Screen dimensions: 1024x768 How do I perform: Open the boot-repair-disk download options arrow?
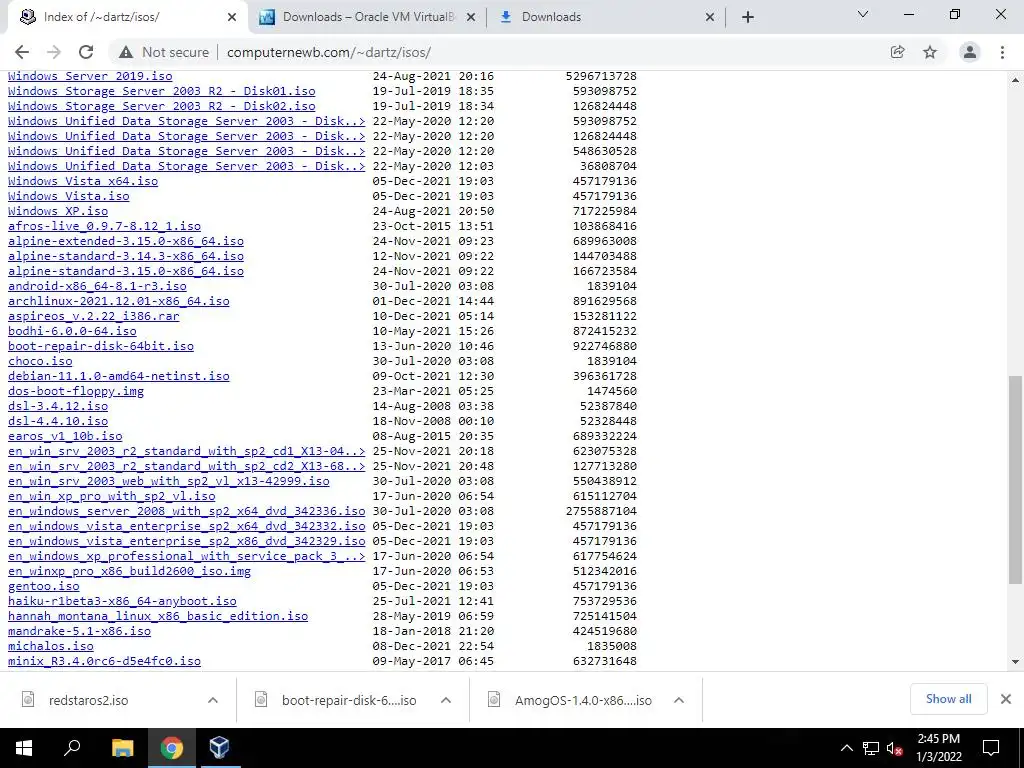click(x=446, y=700)
